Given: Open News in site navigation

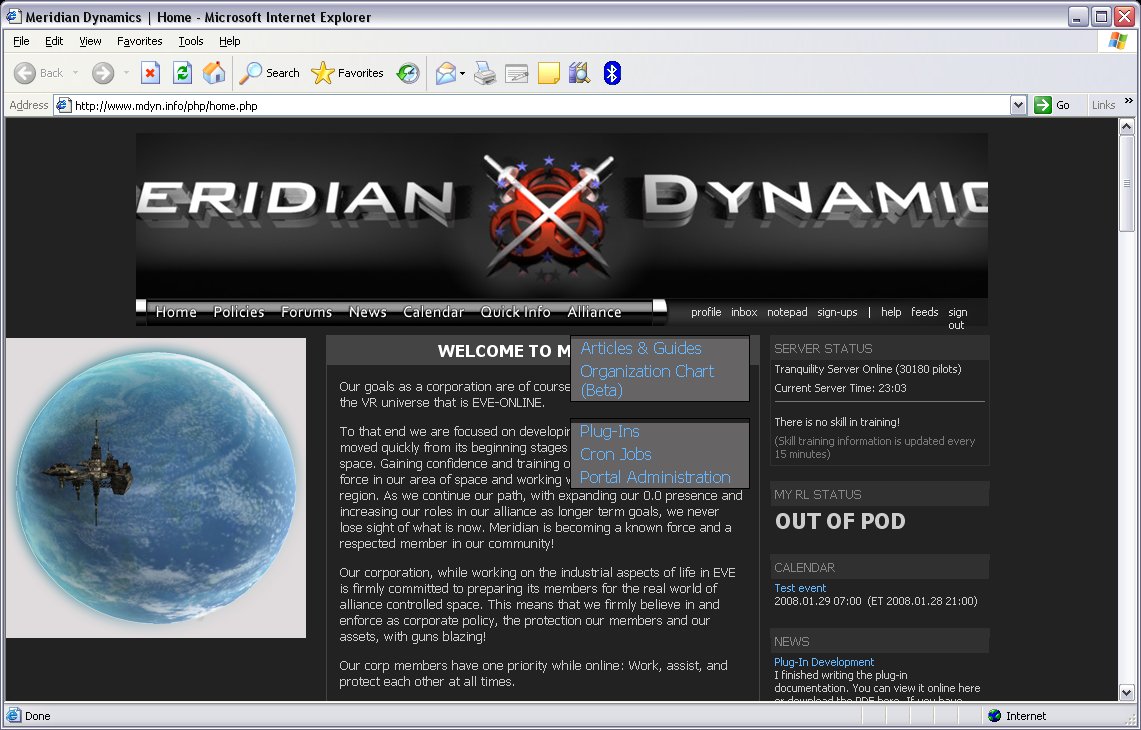Looking at the screenshot, I should click(x=367, y=312).
